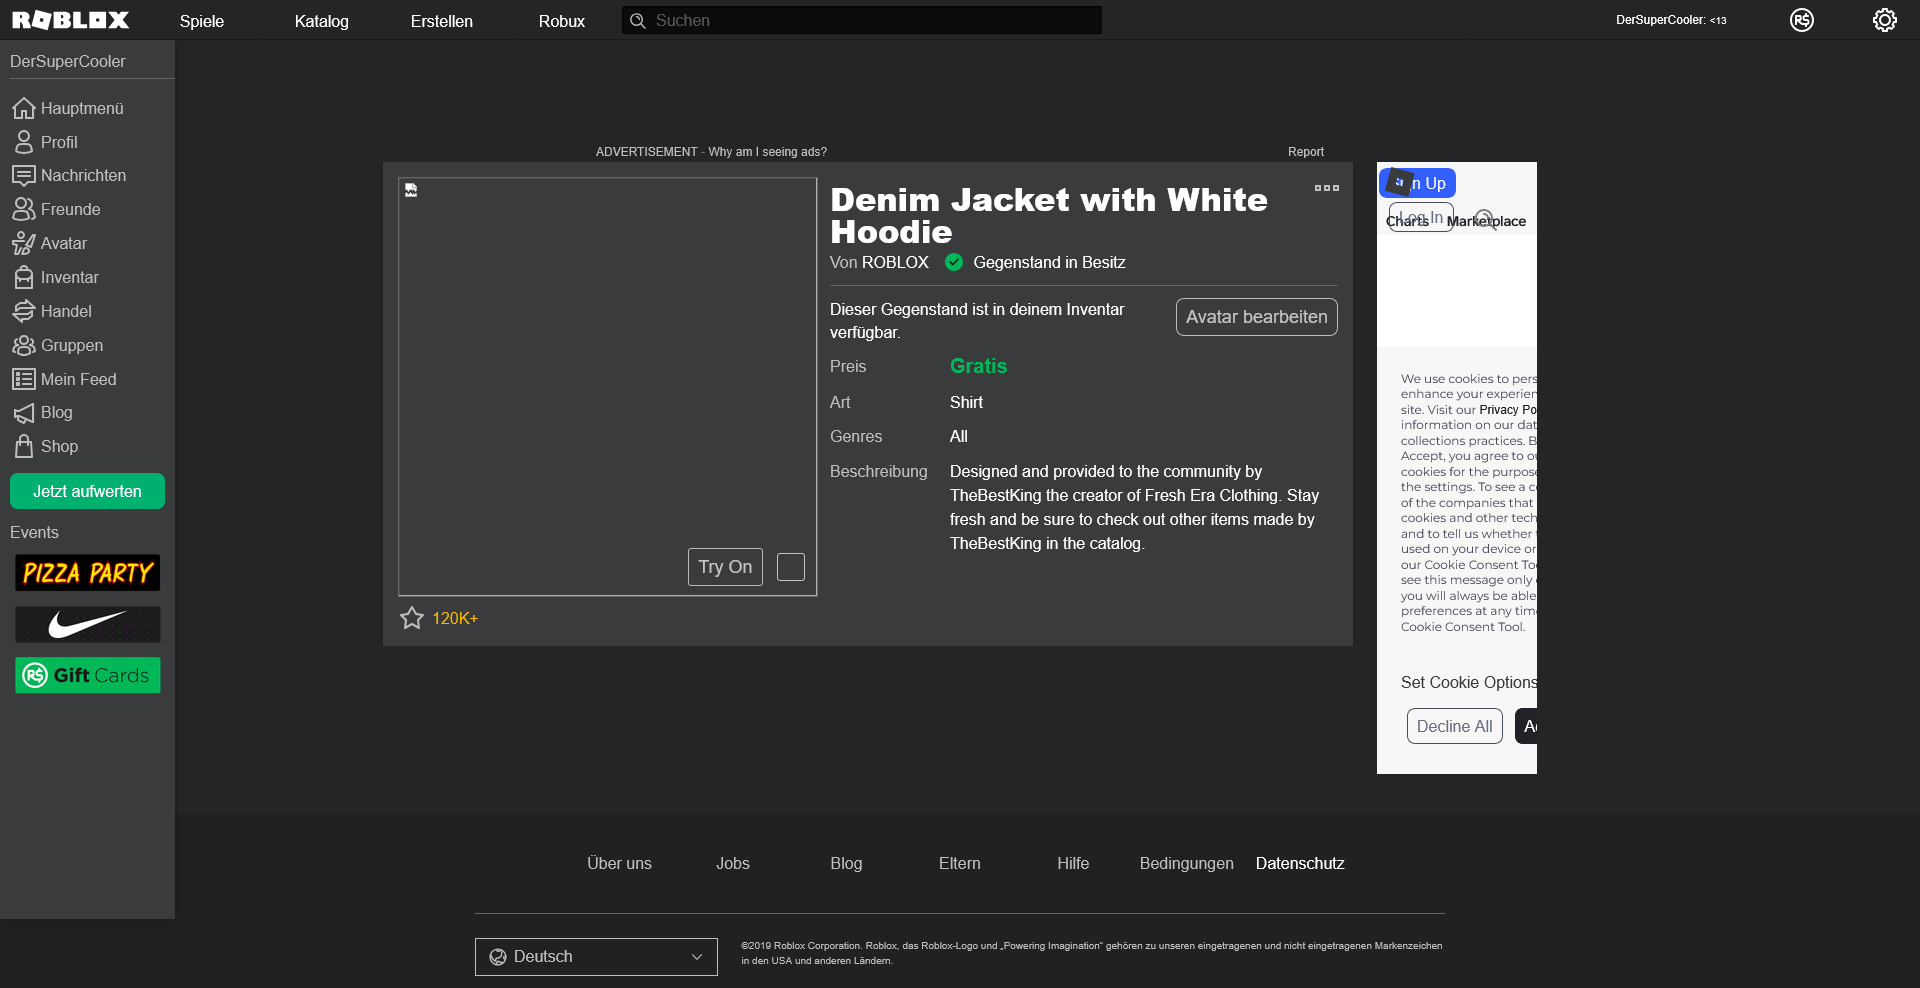The width and height of the screenshot is (1920, 988).
Task: Favorite the item with the star icon
Action: coord(412,618)
